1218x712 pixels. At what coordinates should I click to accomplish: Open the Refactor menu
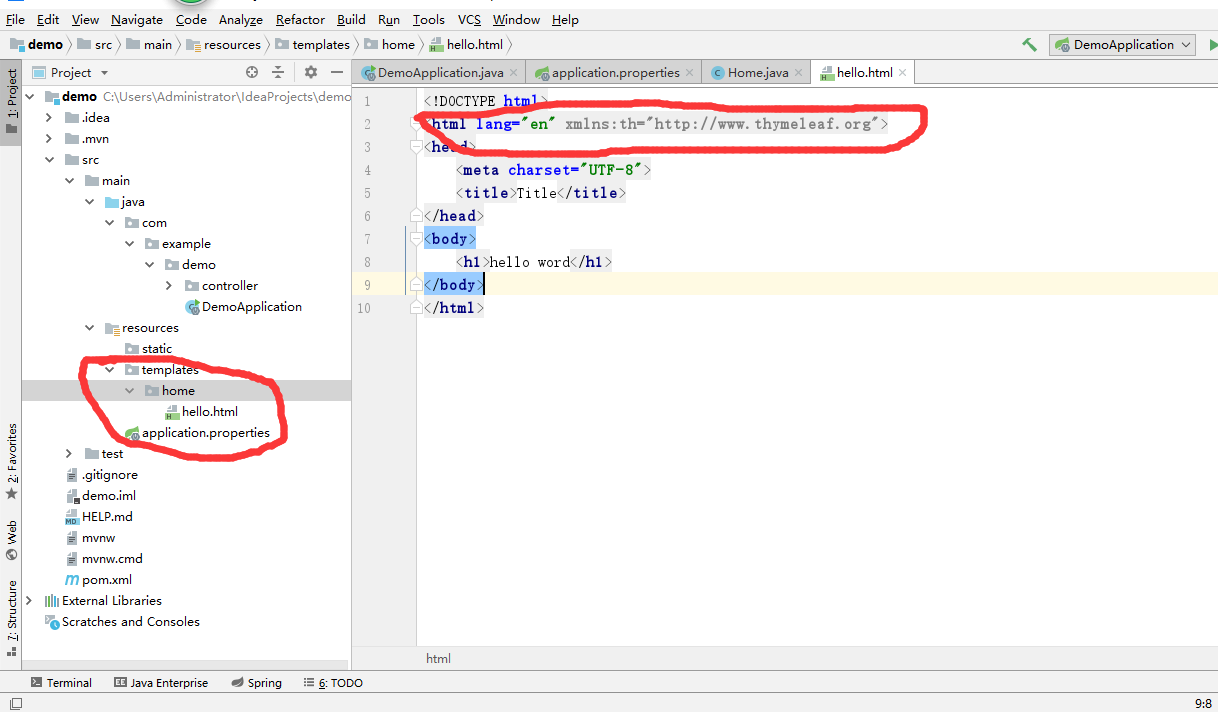coord(300,19)
